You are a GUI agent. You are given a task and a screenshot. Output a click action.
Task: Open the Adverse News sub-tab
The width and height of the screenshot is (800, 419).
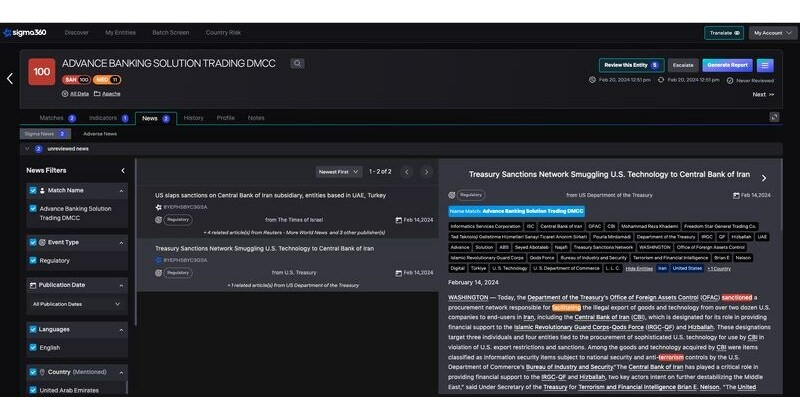coord(100,133)
